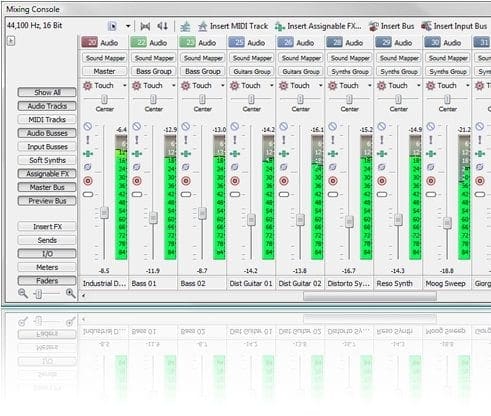491x416 pixels.
Task: Click Insert Assignable FX in the toolbar
Action: 318,26
